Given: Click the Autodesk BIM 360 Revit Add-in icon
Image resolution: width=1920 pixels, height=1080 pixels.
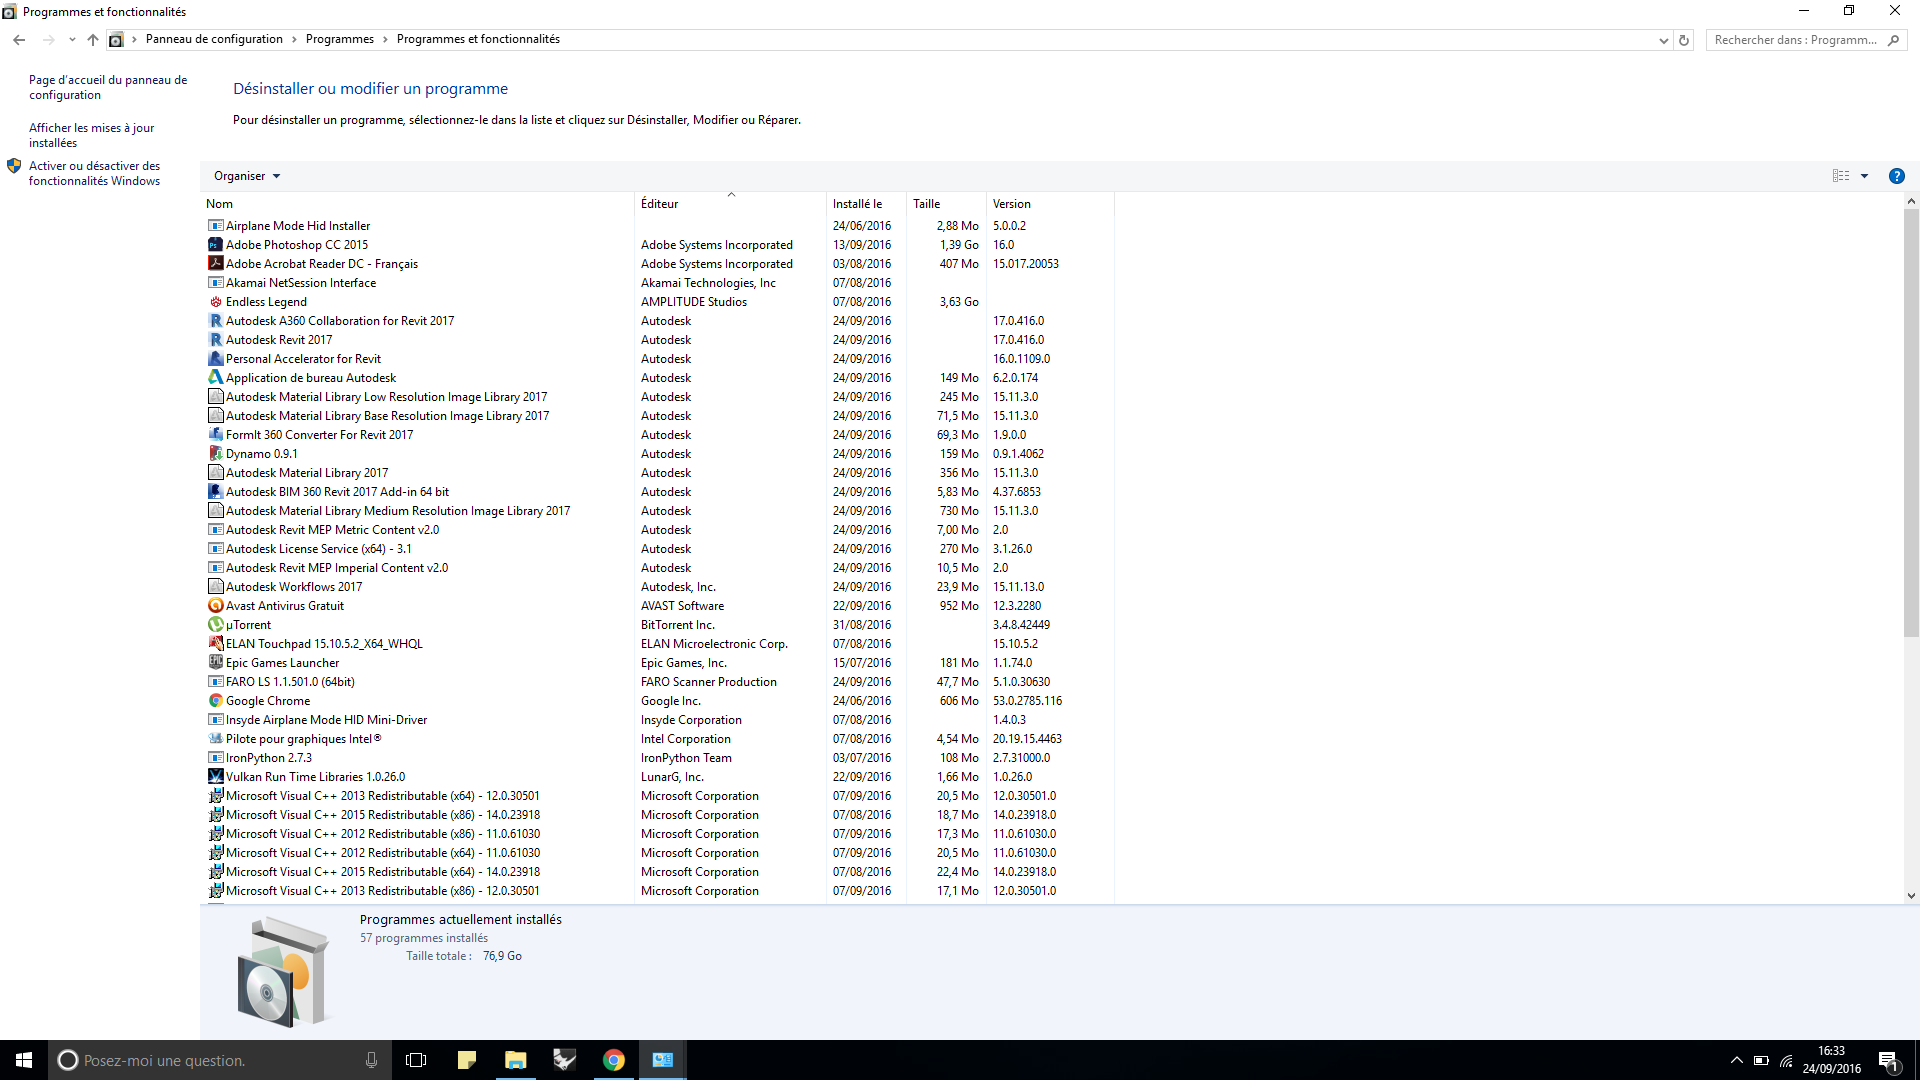Looking at the screenshot, I should click(x=215, y=492).
